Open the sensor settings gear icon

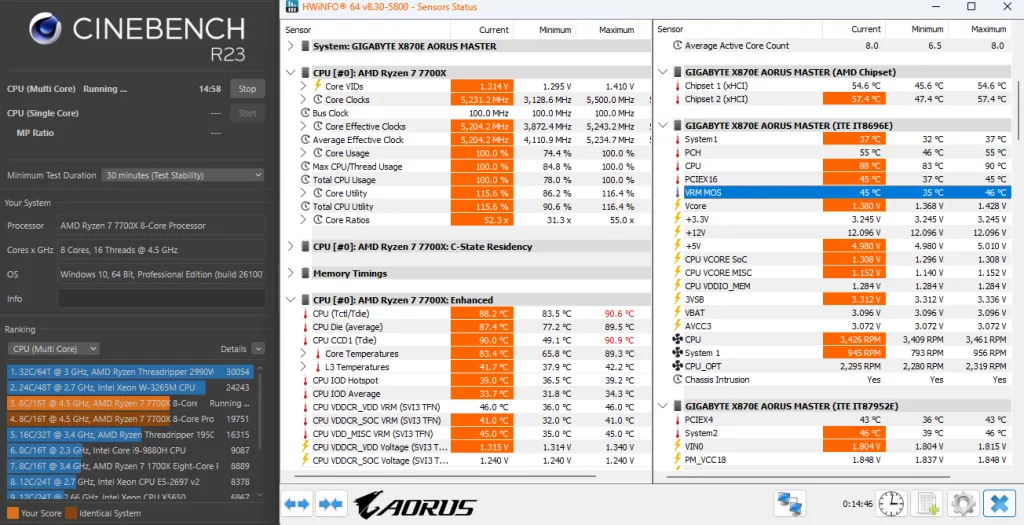click(x=963, y=504)
